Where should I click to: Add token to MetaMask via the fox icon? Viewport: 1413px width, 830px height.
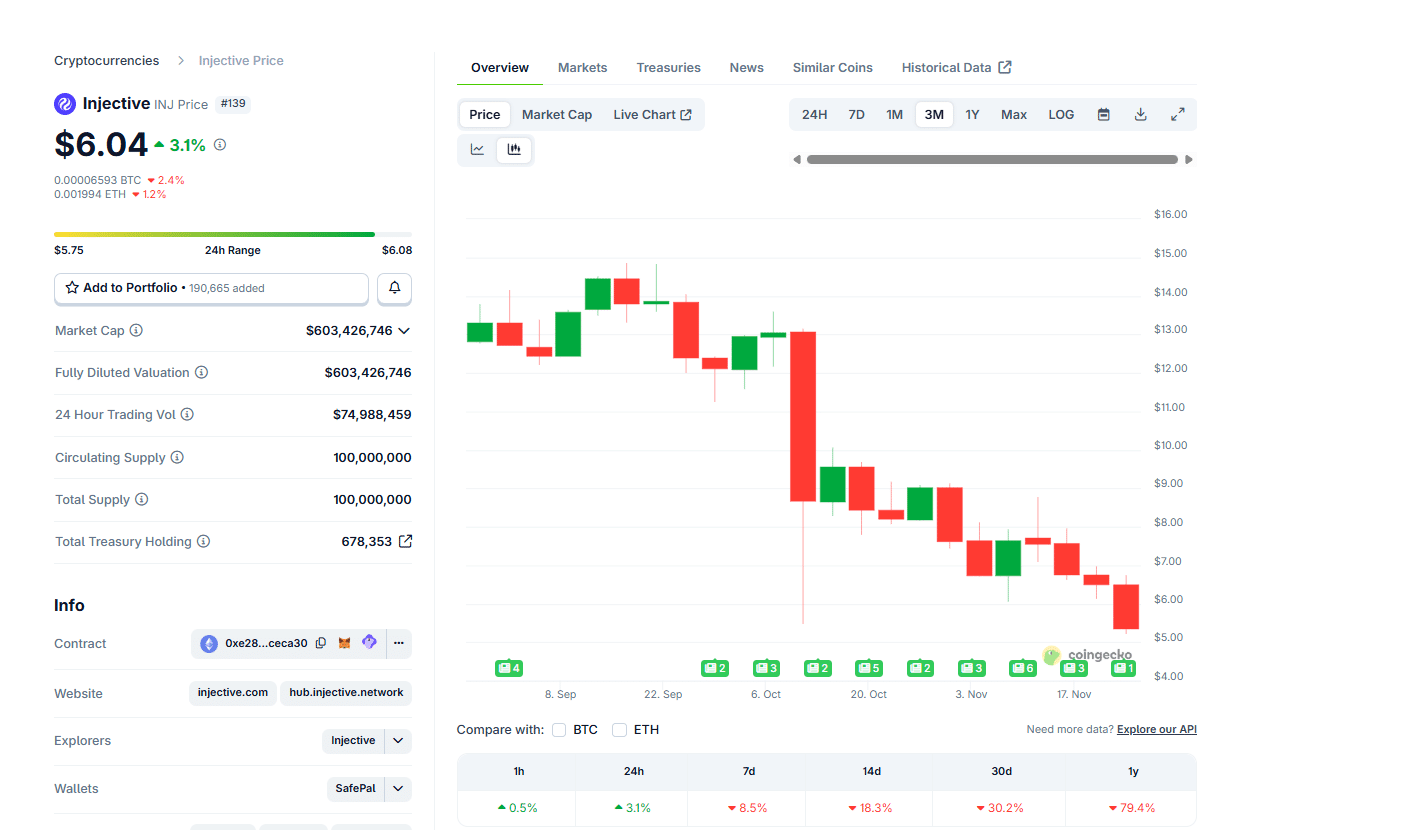point(344,643)
